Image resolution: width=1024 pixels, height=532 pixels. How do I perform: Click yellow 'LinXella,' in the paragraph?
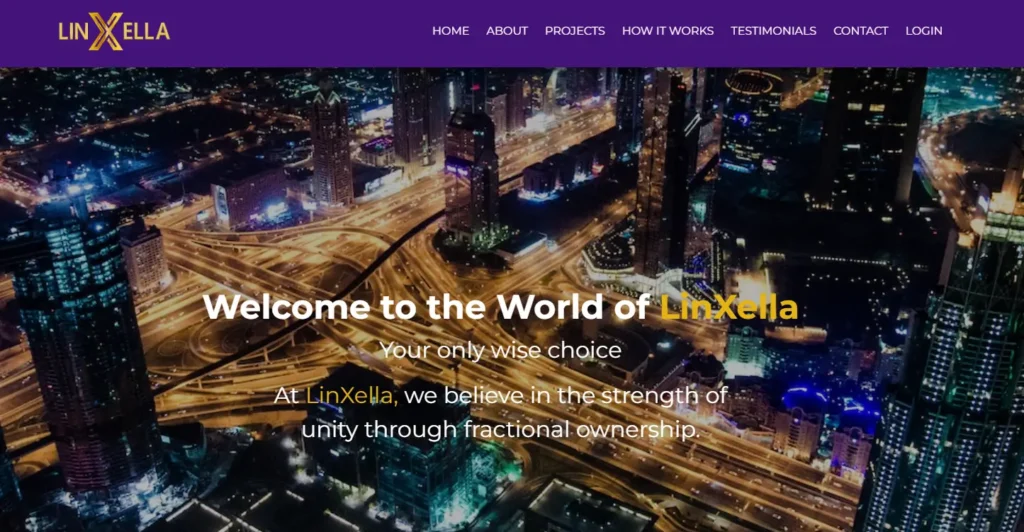[351, 396]
